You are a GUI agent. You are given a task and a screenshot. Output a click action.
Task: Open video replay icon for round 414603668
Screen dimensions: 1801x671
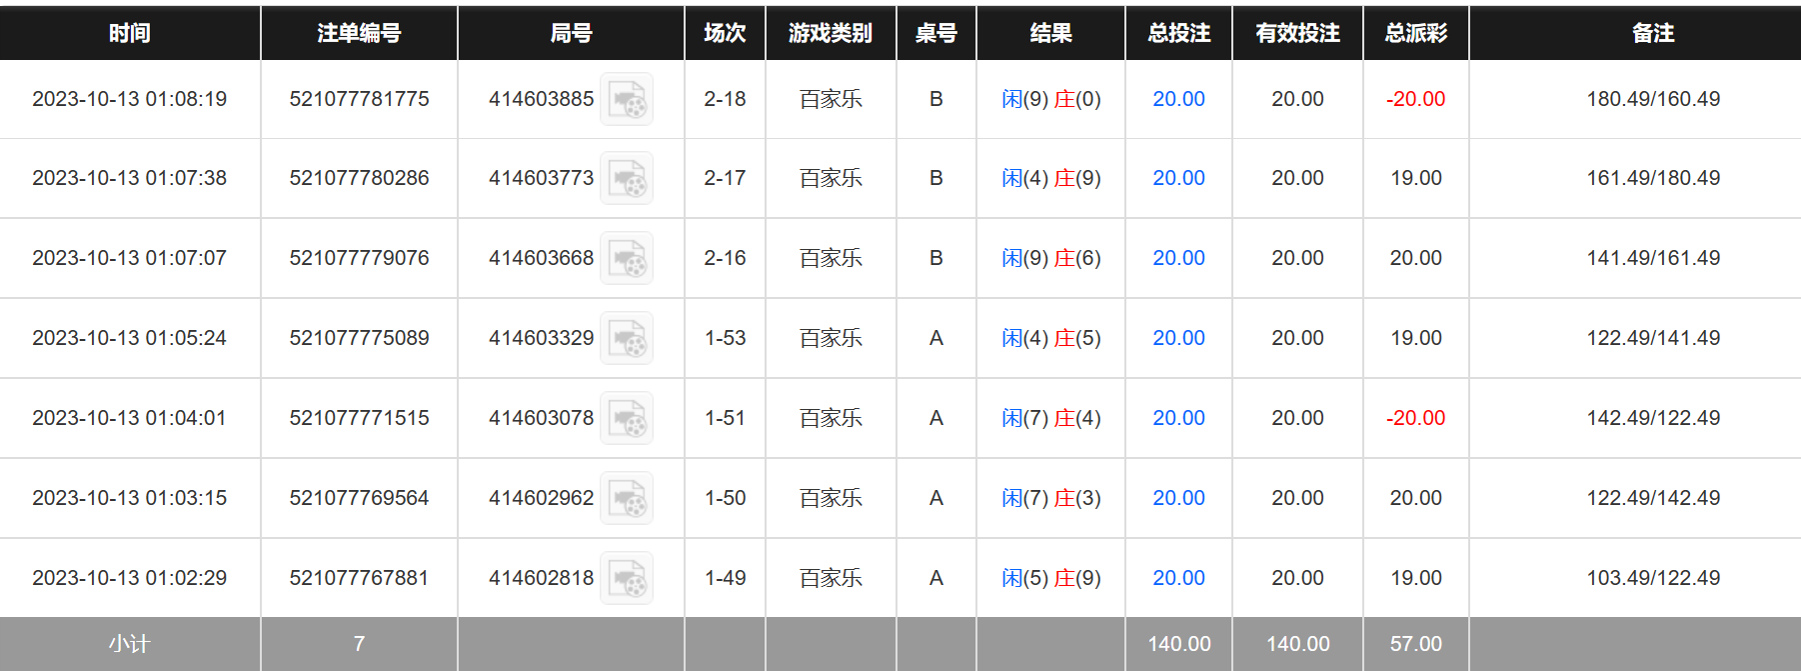click(627, 258)
